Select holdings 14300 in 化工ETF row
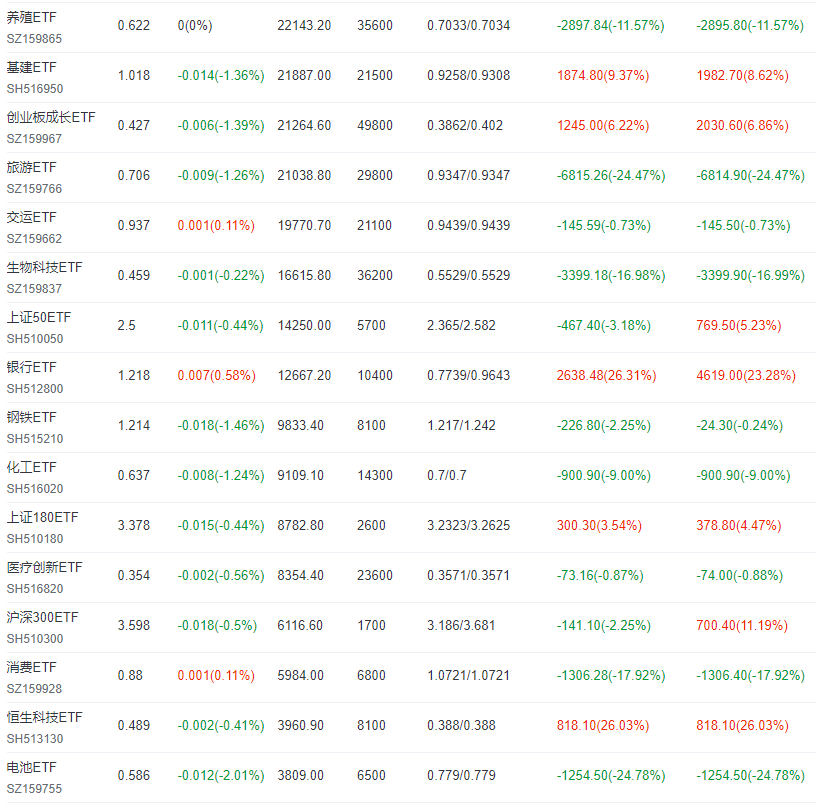The image size is (816, 803). (375, 475)
